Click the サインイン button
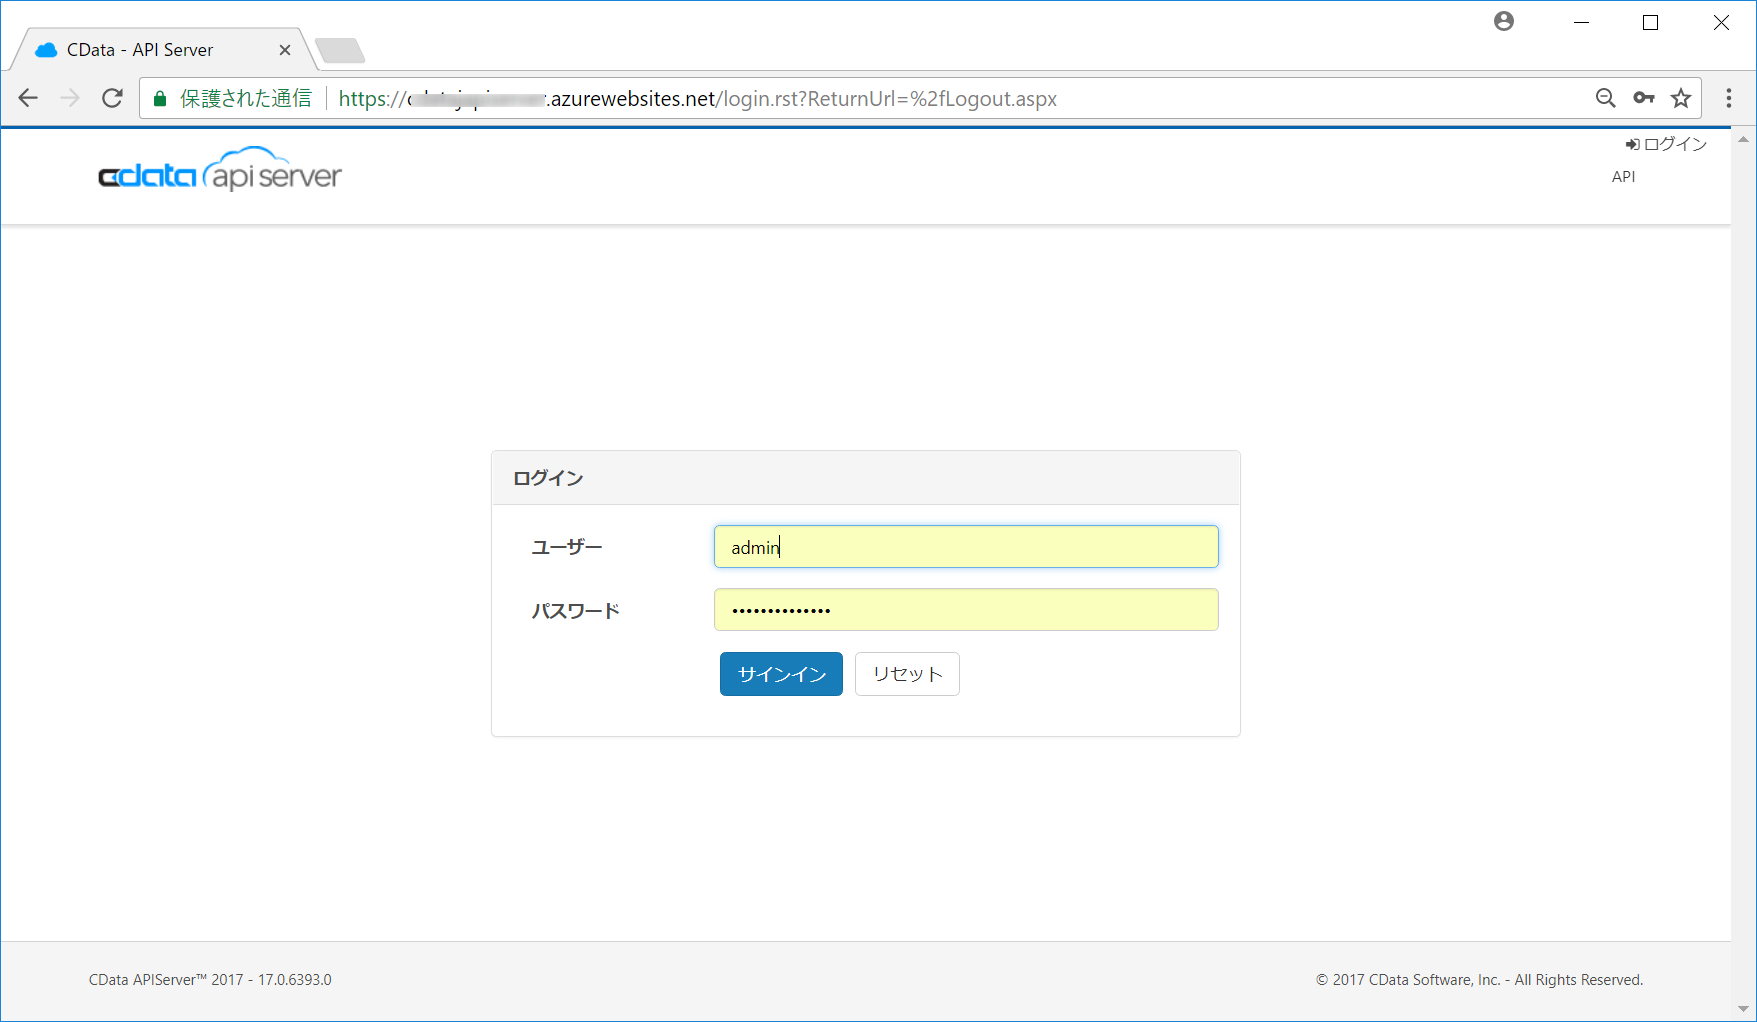The image size is (1757, 1022). coord(780,674)
